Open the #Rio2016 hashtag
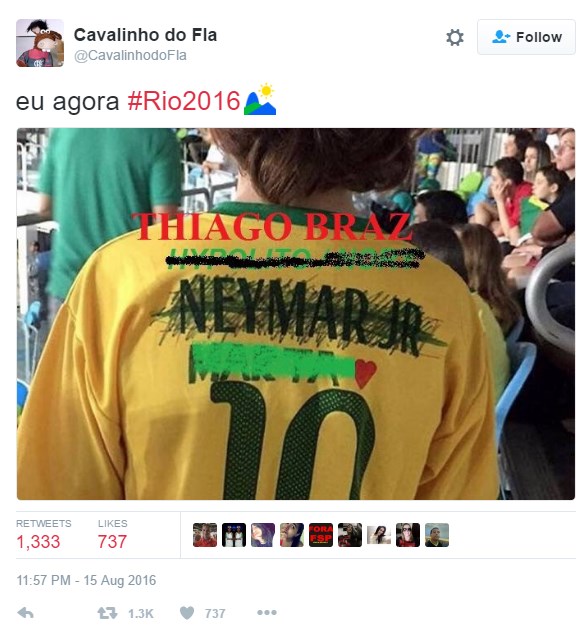 pyautogui.click(x=184, y=101)
